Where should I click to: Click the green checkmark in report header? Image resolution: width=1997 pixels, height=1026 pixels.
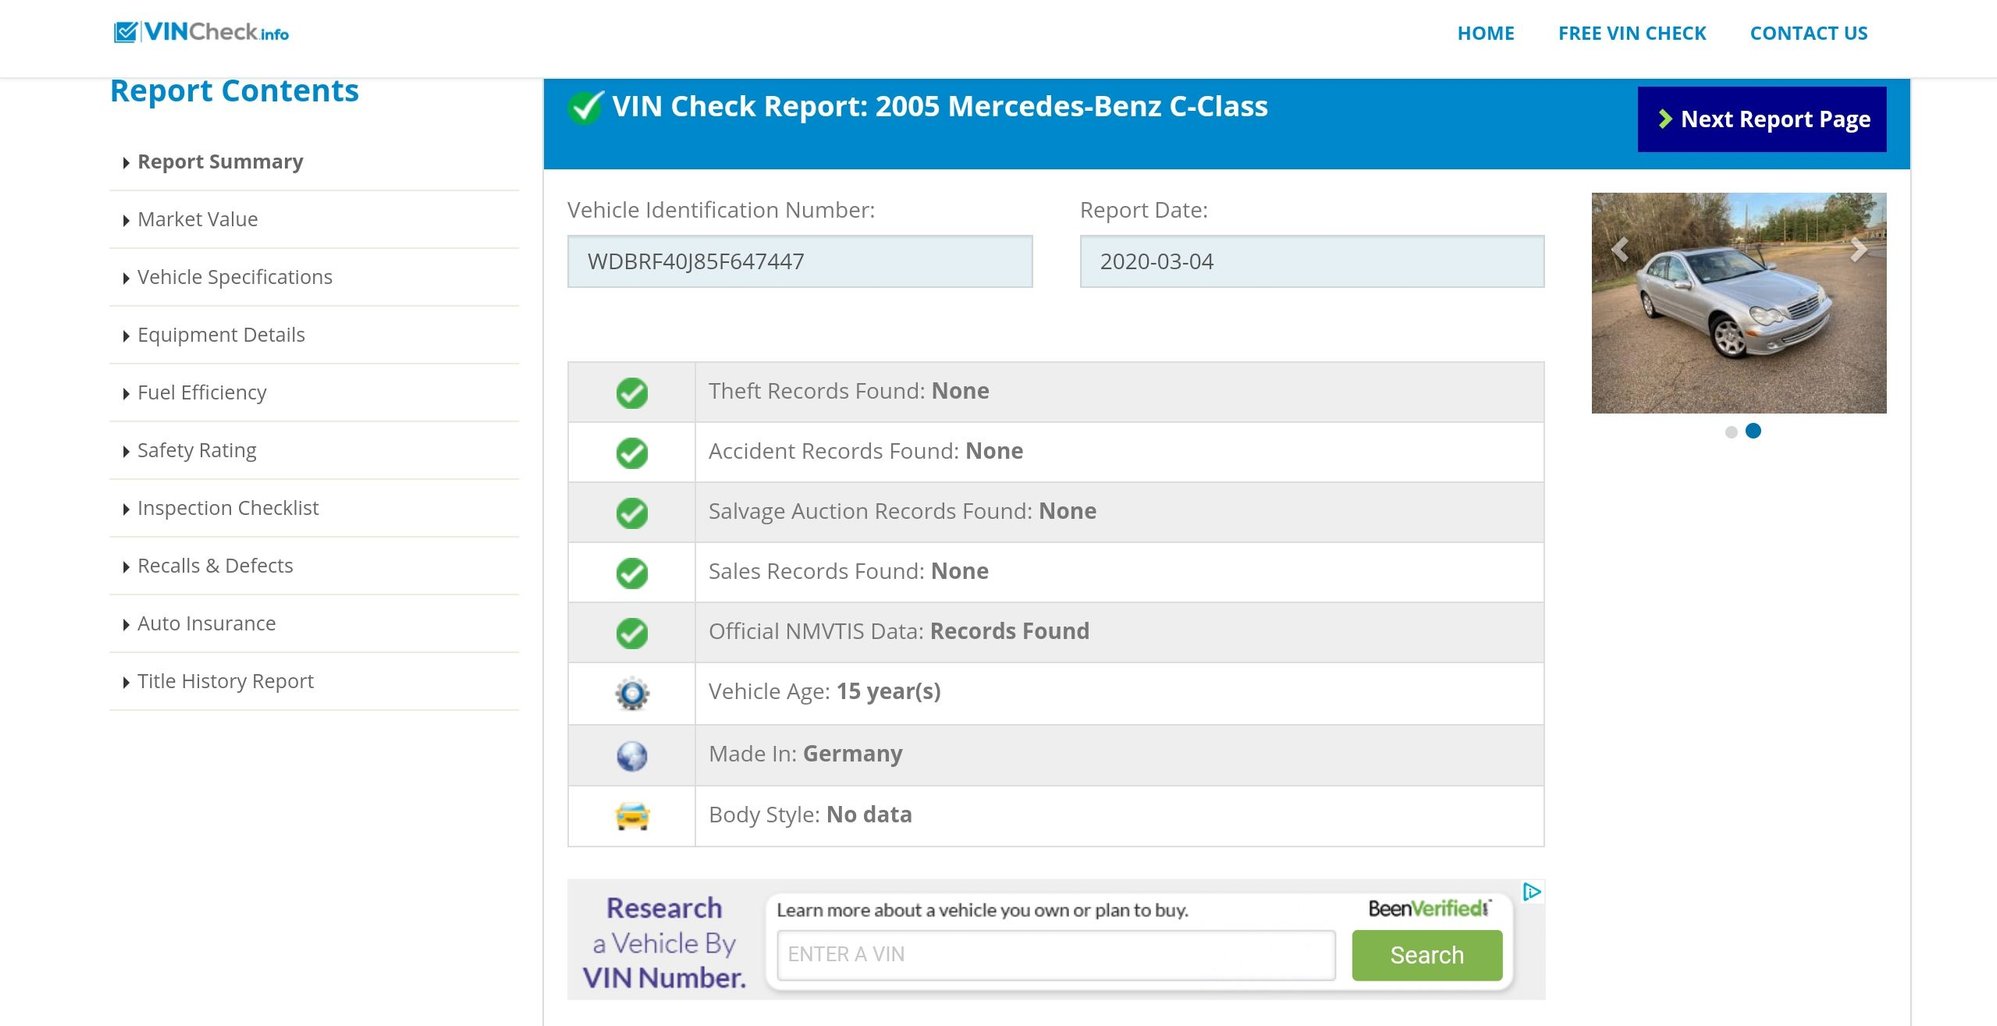[585, 106]
